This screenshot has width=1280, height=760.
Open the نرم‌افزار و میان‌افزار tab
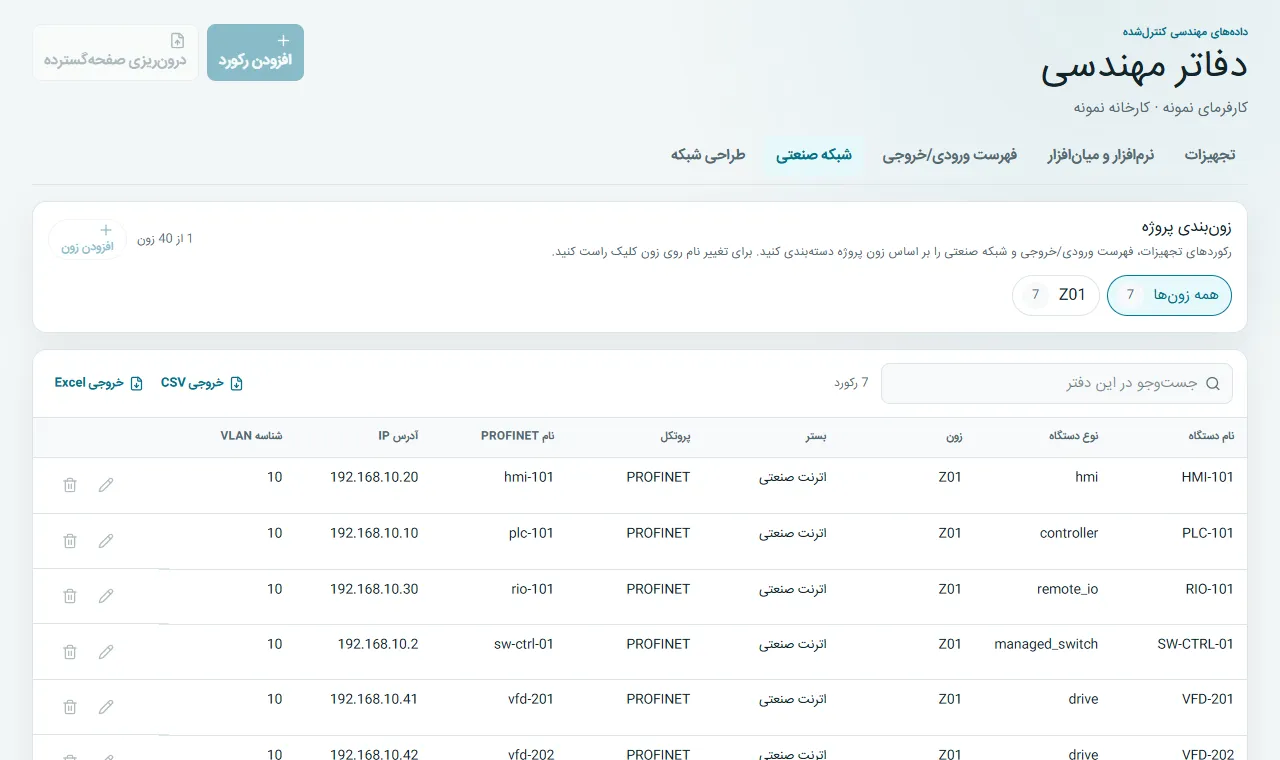click(x=1101, y=155)
